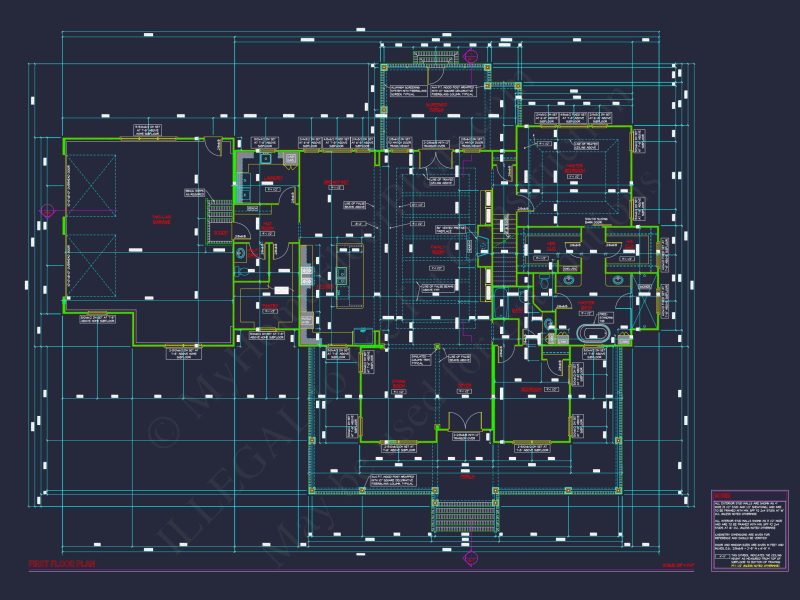Select the kitchen island outline
Screen dimensions: 800x600
(x=351, y=276)
